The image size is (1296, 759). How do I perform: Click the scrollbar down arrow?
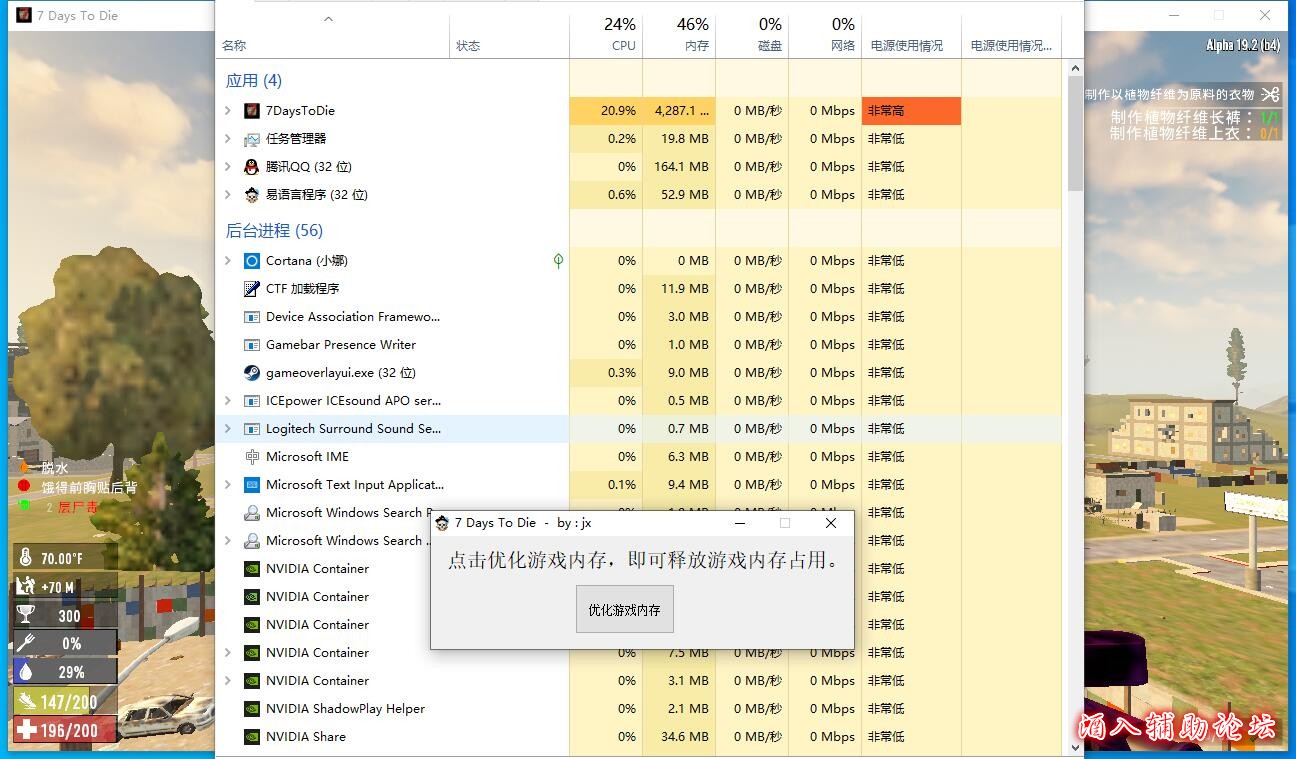point(1075,747)
